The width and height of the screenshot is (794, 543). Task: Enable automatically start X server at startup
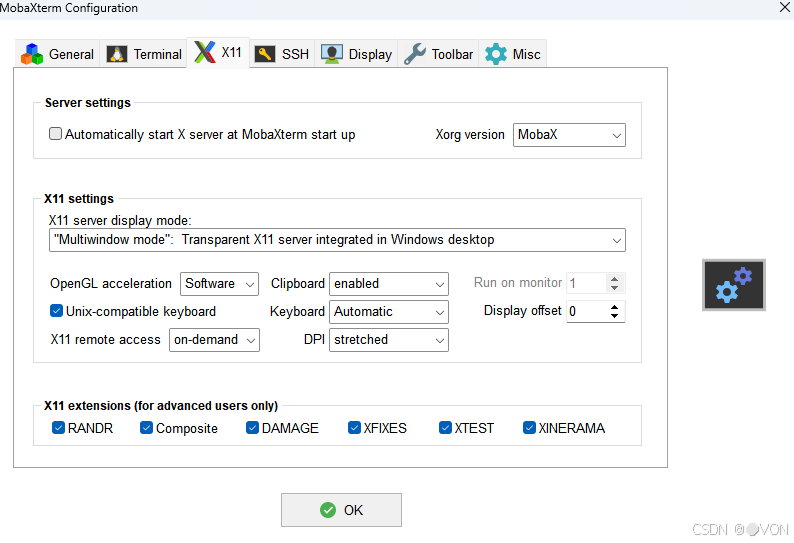tap(55, 134)
